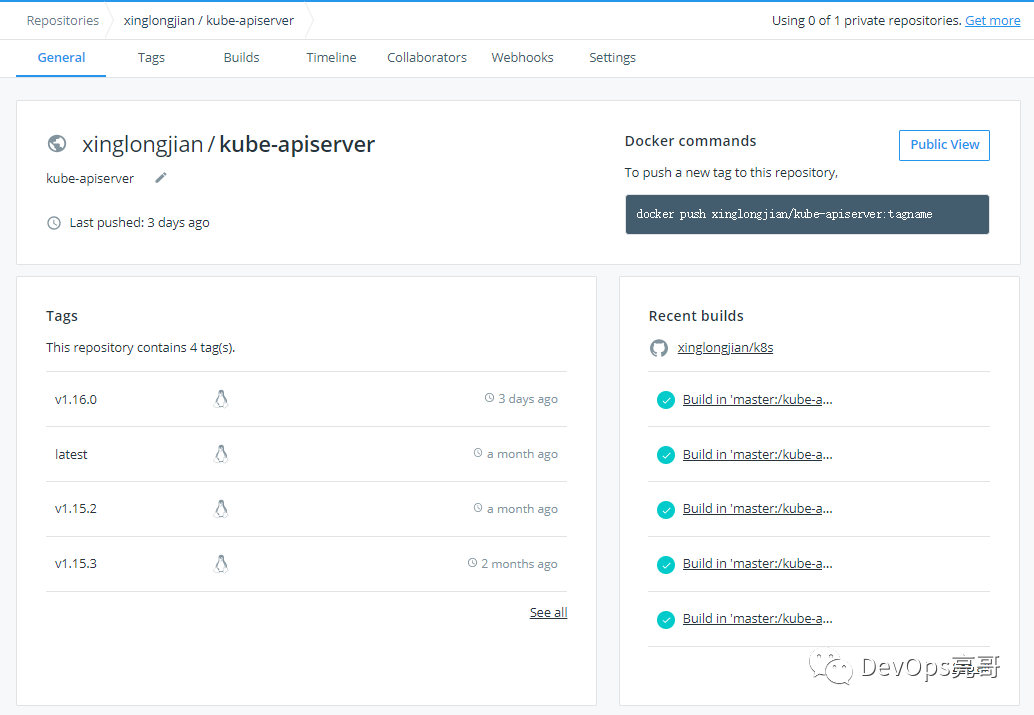The image size is (1034, 715).
Task: Click the second build success checkmark icon
Action: (x=666, y=455)
